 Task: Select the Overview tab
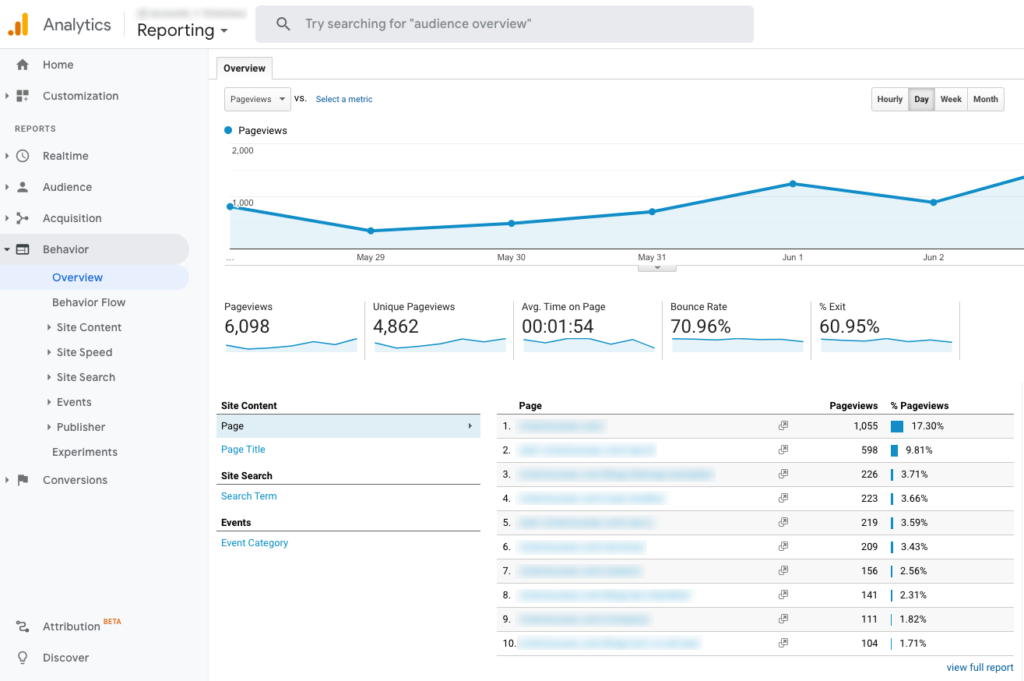click(x=244, y=68)
